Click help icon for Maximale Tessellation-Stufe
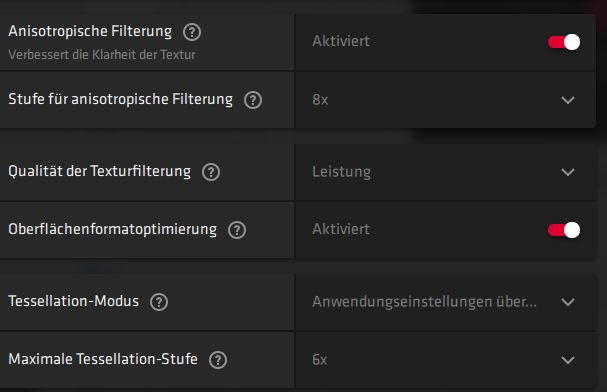Viewport: 607px width, 392px height. click(x=218, y=360)
